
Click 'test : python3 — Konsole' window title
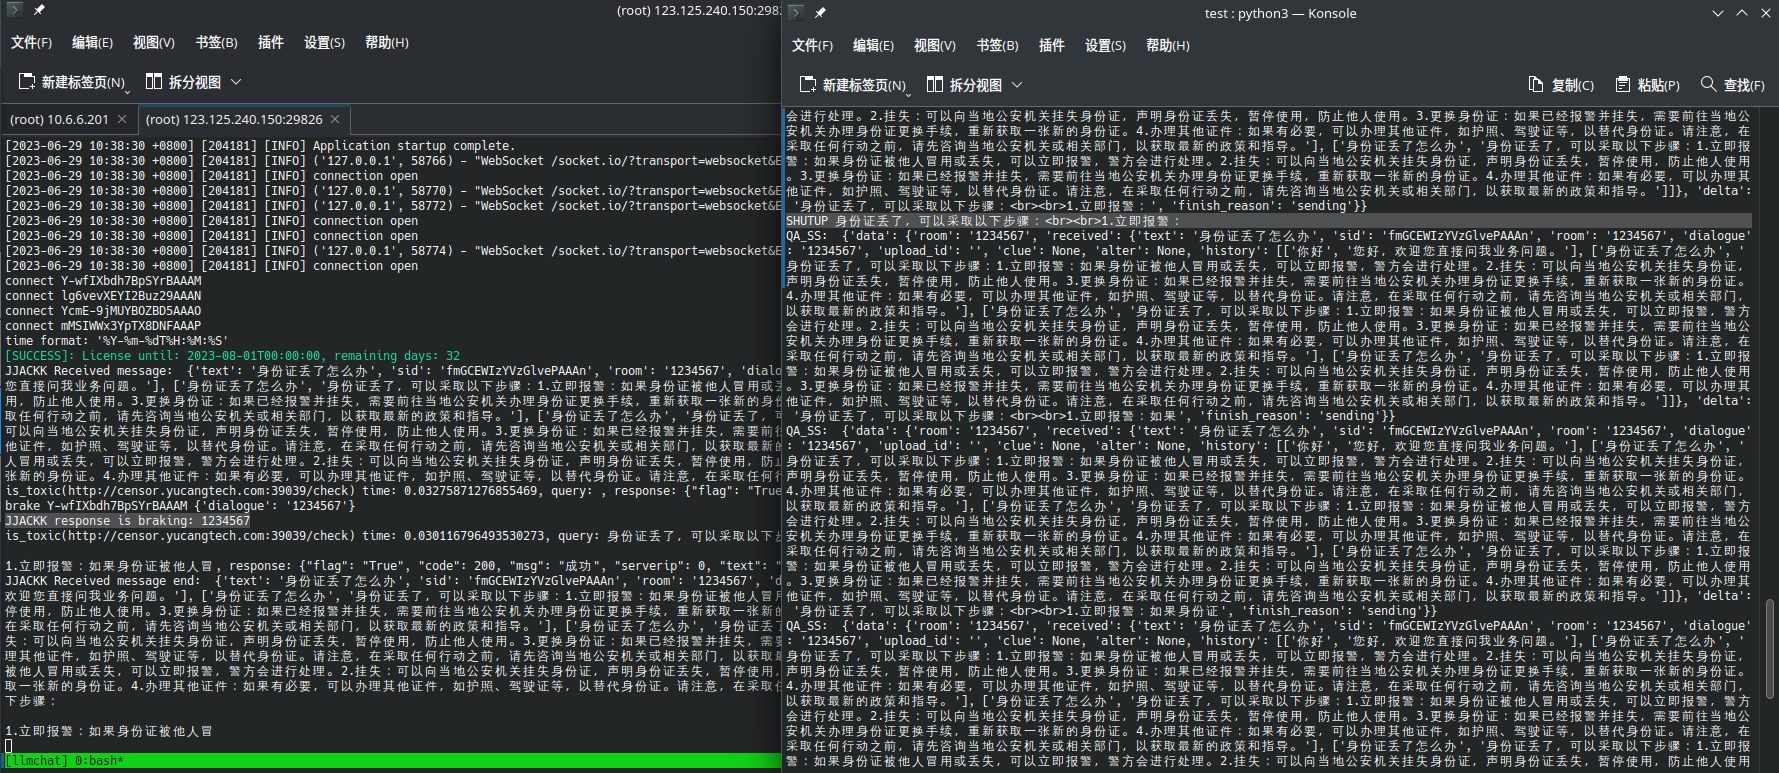pyautogui.click(x=1280, y=13)
